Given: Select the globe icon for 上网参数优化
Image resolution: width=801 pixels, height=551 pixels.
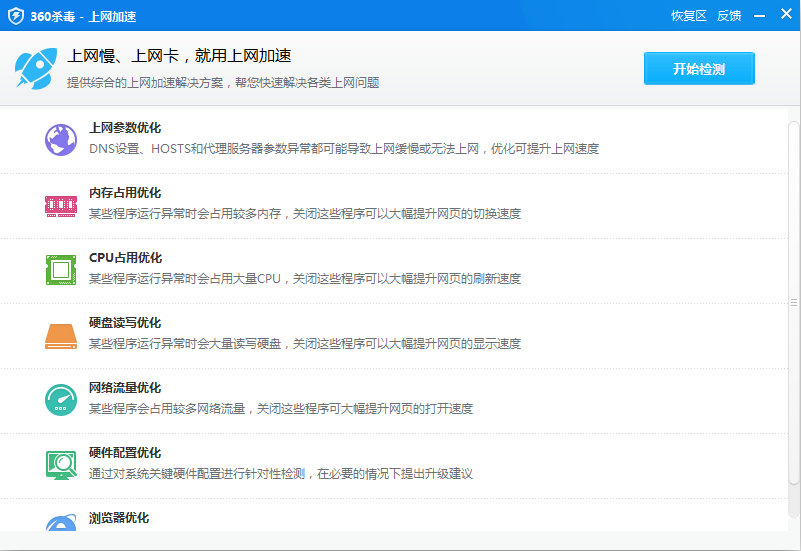Looking at the screenshot, I should (60, 140).
